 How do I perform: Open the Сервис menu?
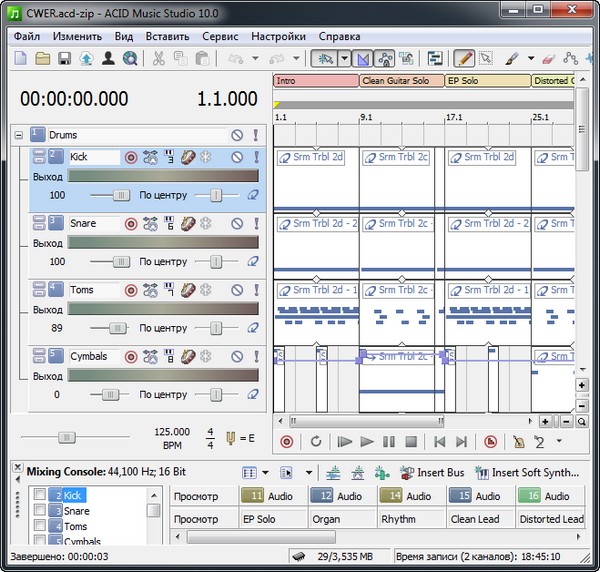point(220,37)
